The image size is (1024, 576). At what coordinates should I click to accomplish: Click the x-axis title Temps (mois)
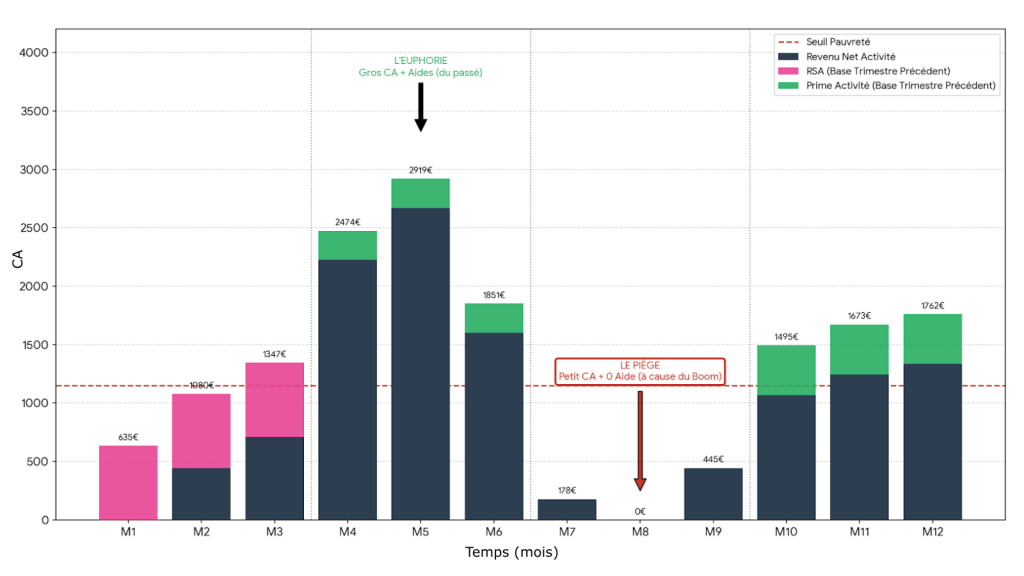point(512,552)
